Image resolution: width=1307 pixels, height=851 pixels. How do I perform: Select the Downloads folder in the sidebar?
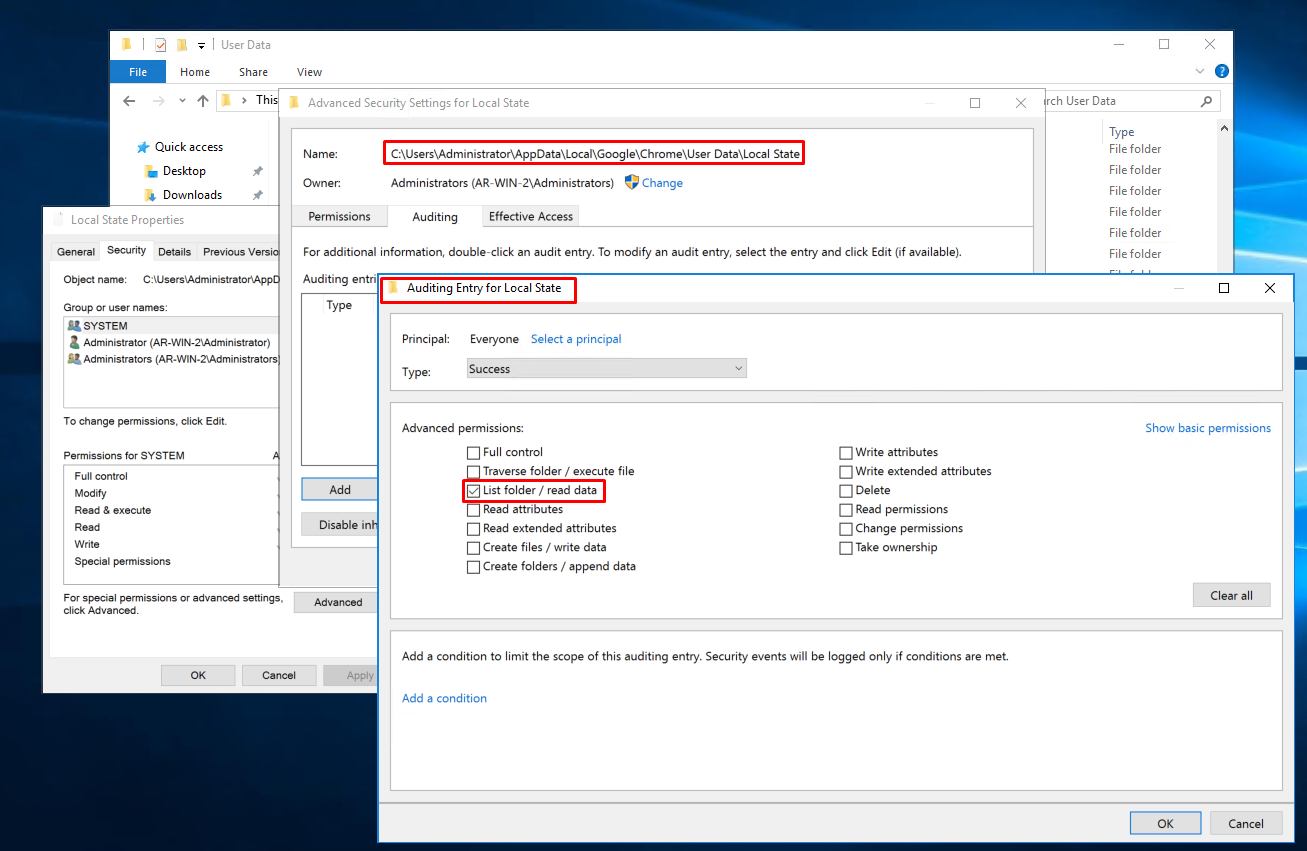(x=191, y=194)
